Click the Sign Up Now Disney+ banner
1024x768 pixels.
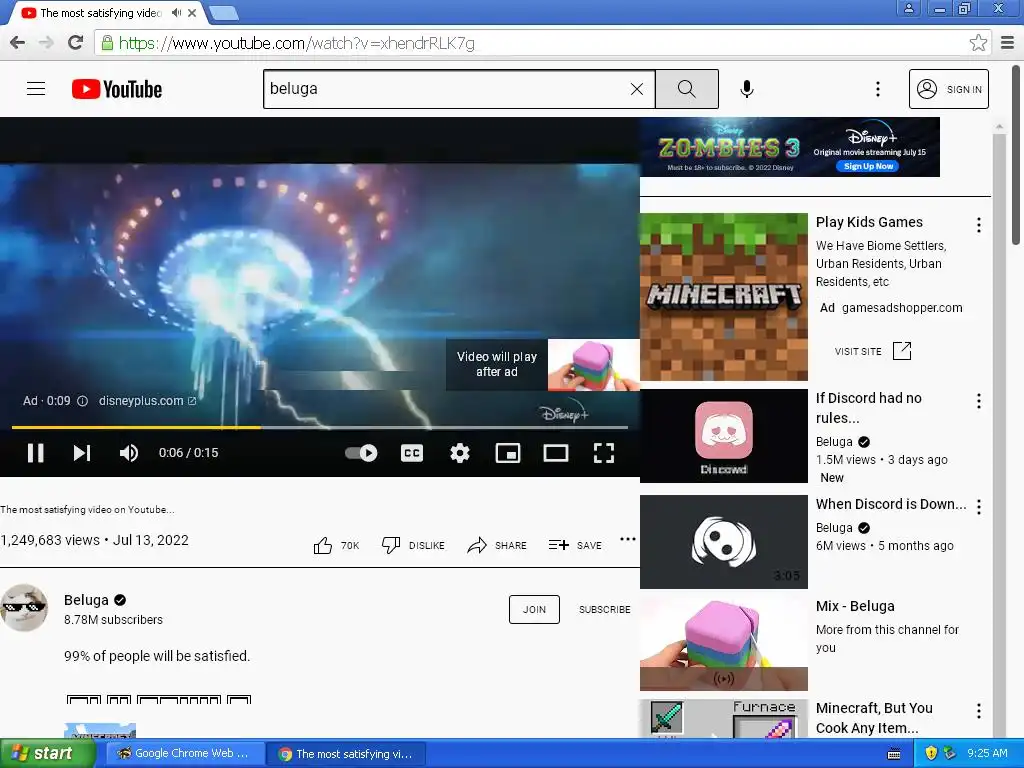point(868,166)
